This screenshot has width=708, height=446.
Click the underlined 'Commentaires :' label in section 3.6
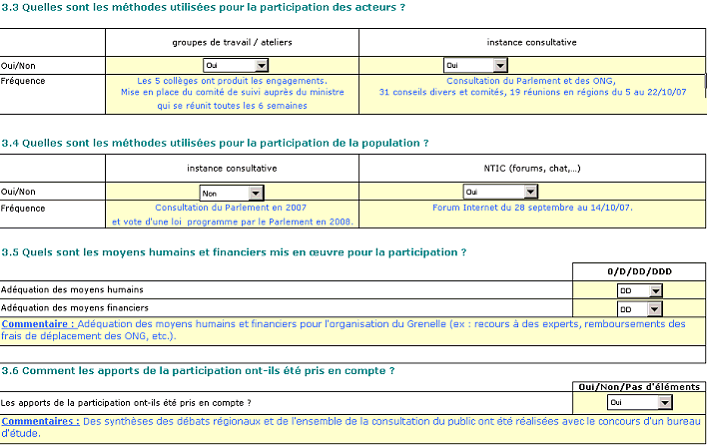click(x=40, y=421)
